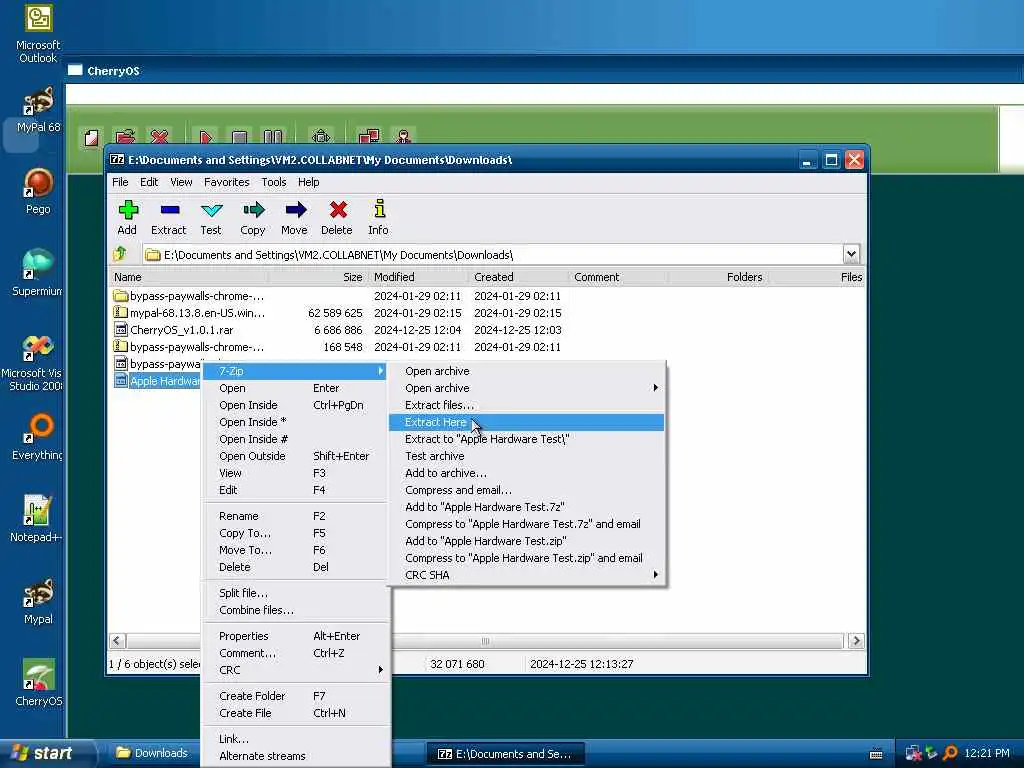Choose Create Folder
The image size is (1024, 768).
tap(295, 697)
